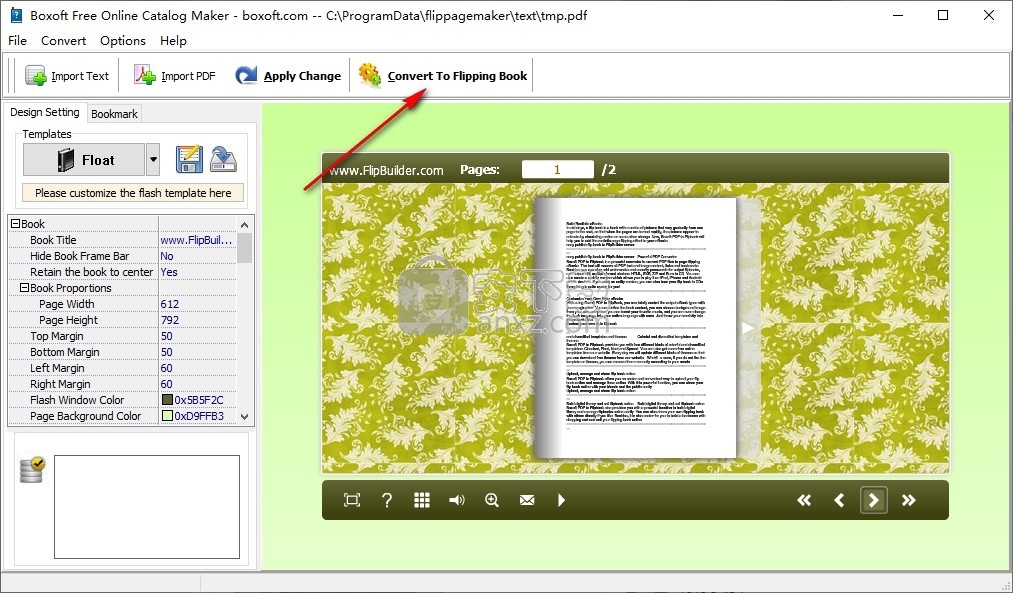The image size is (1013, 593).
Task: Click the Page Width property label
Action: point(67,304)
